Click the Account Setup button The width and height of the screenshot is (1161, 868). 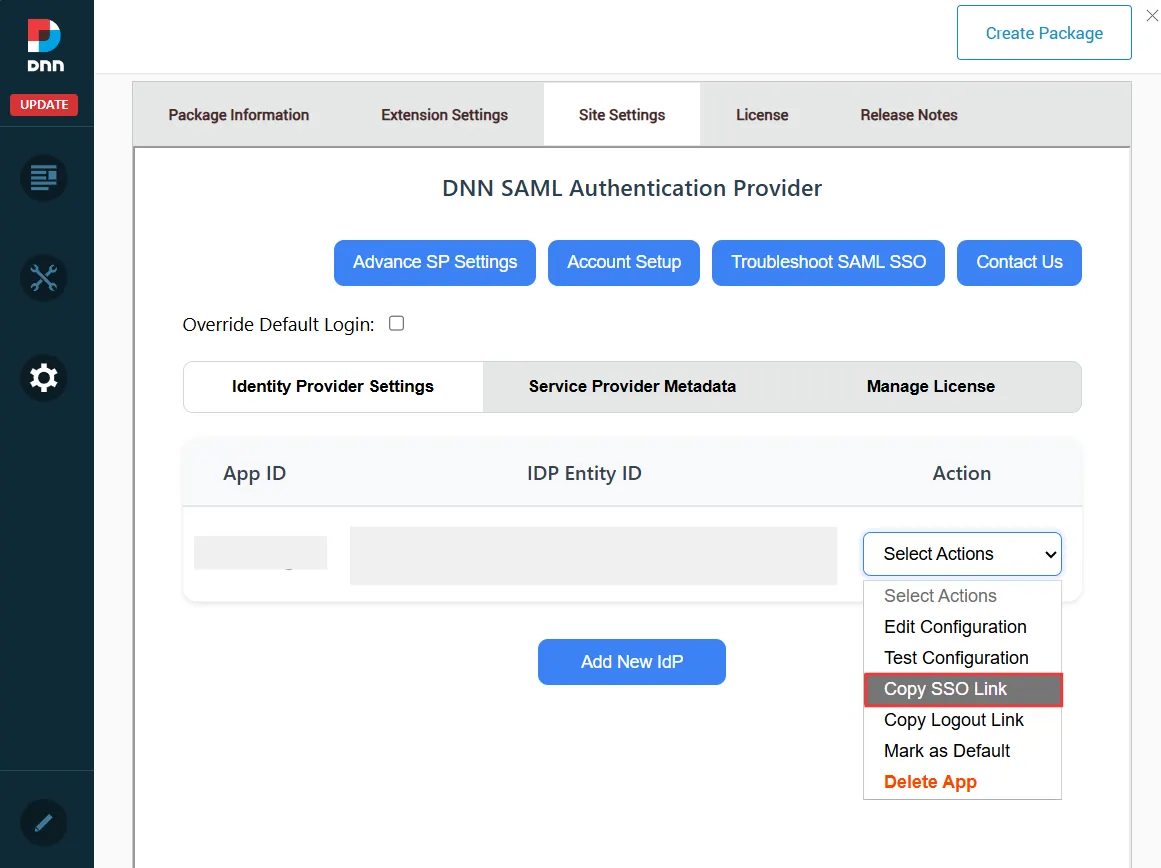coord(623,262)
